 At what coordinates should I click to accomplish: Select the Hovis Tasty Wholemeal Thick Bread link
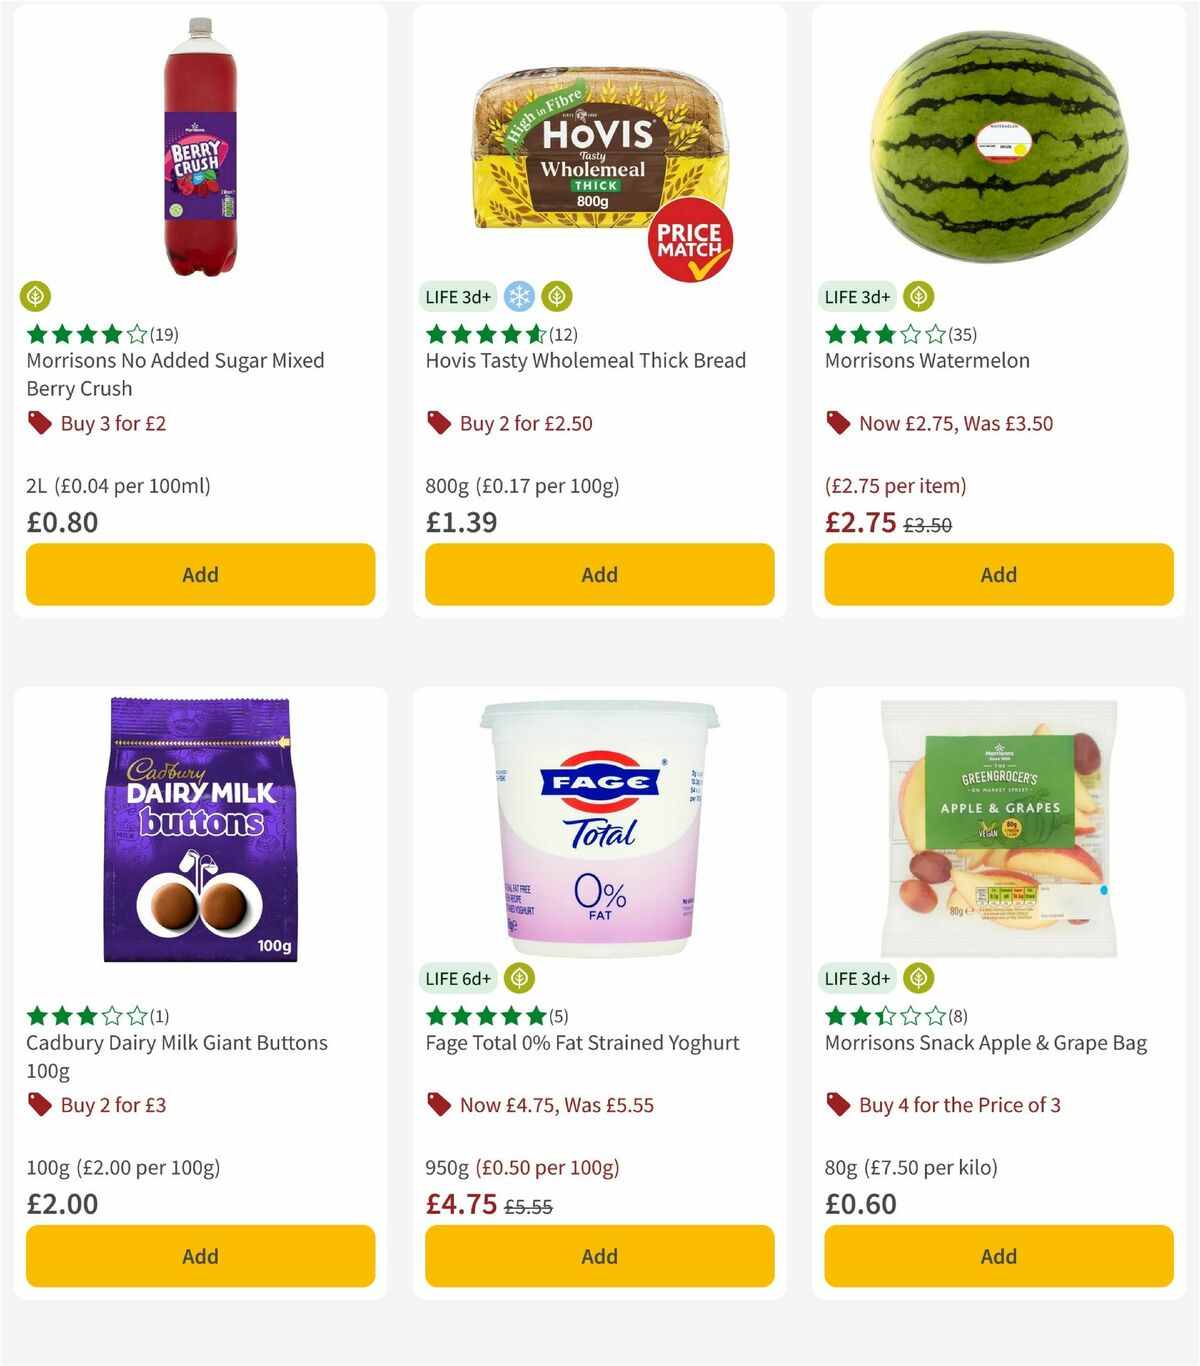coord(585,360)
